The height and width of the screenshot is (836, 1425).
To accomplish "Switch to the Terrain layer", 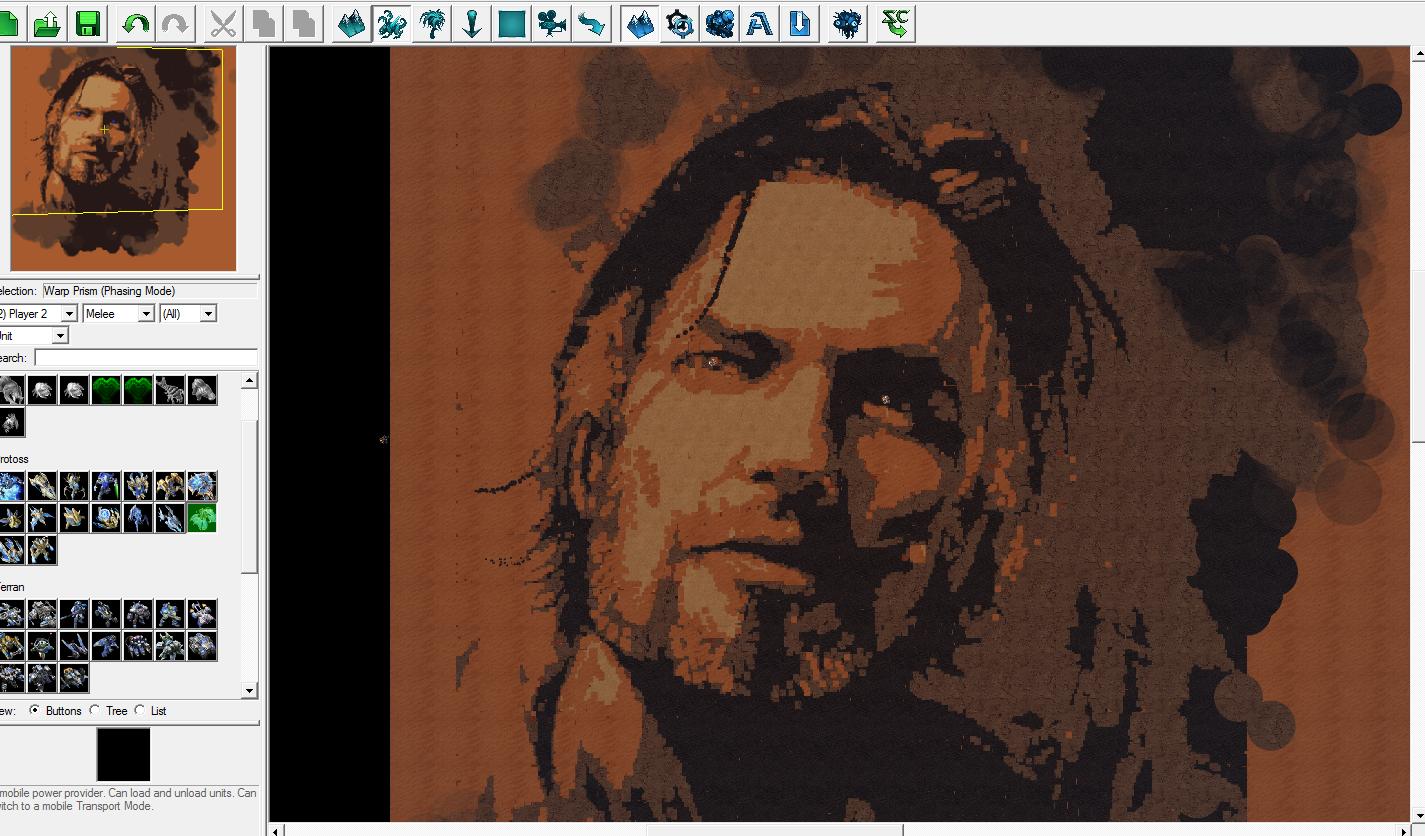I will point(351,23).
